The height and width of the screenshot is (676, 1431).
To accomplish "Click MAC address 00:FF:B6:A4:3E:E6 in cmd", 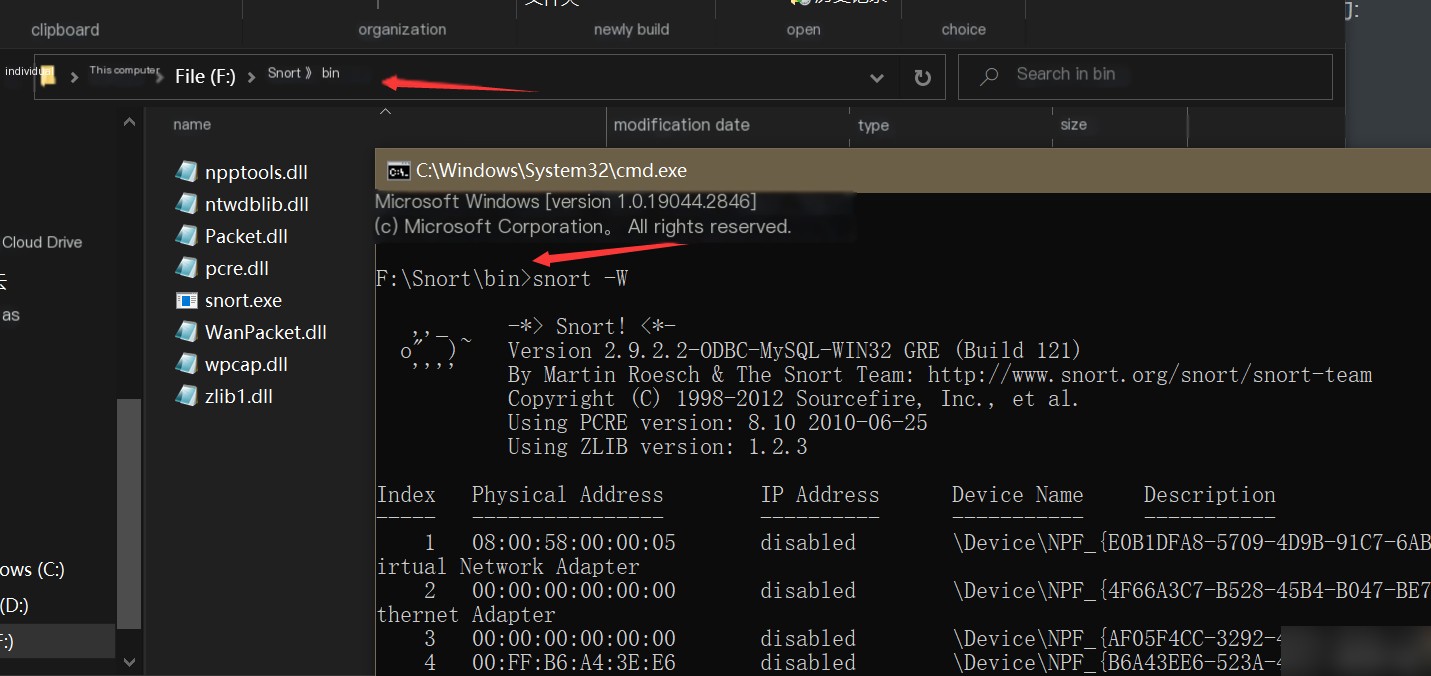I will pyautogui.click(x=573, y=663).
